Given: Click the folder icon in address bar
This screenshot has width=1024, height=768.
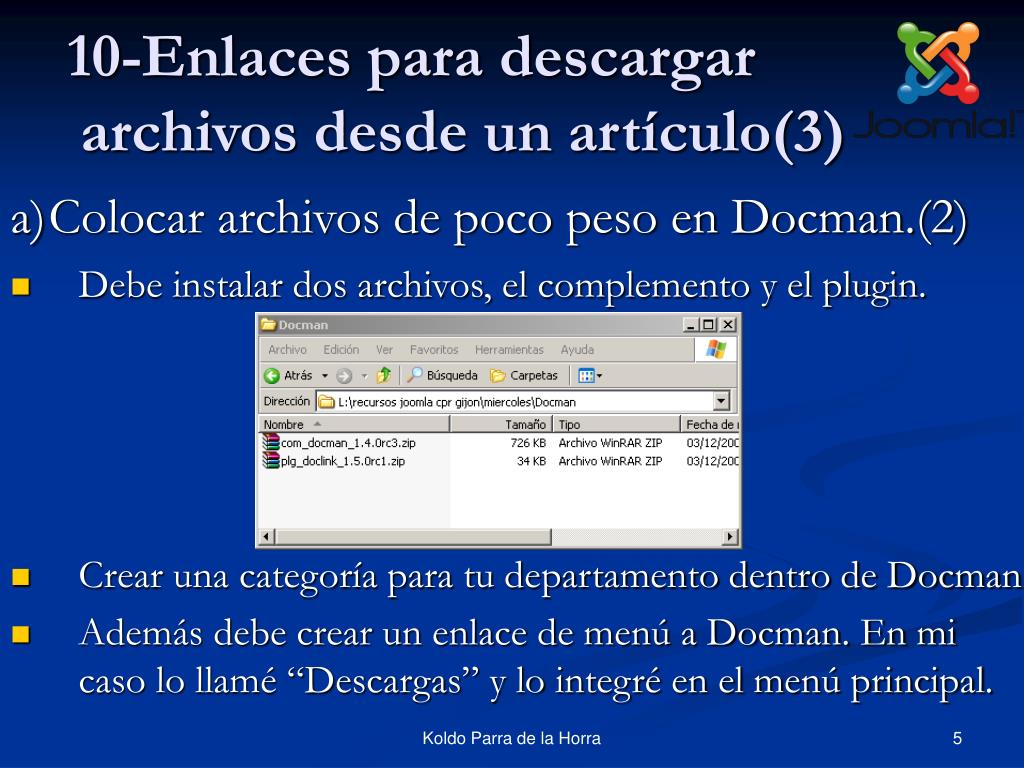Looking at the screenshot, I should tap(326, 402).
